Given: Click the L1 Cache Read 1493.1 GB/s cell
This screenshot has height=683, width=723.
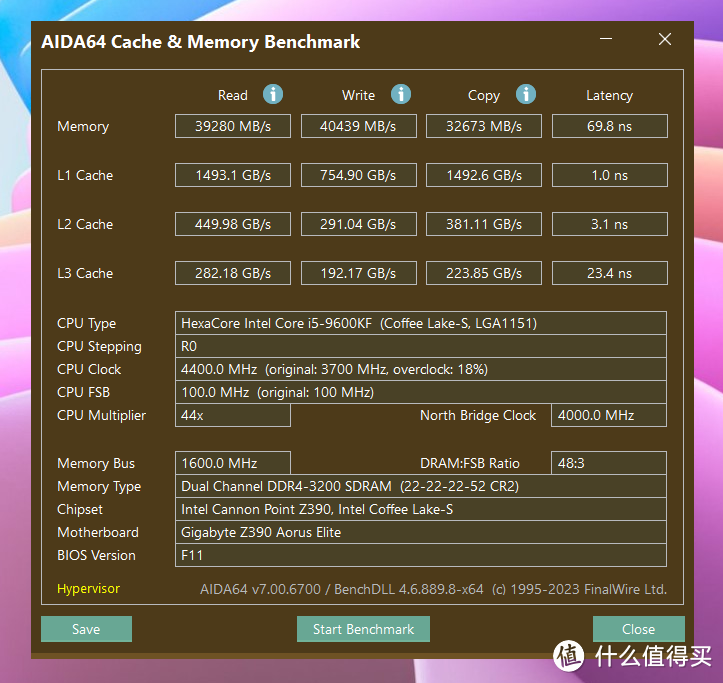Looking at the screenshot, I should coord(233,175).
